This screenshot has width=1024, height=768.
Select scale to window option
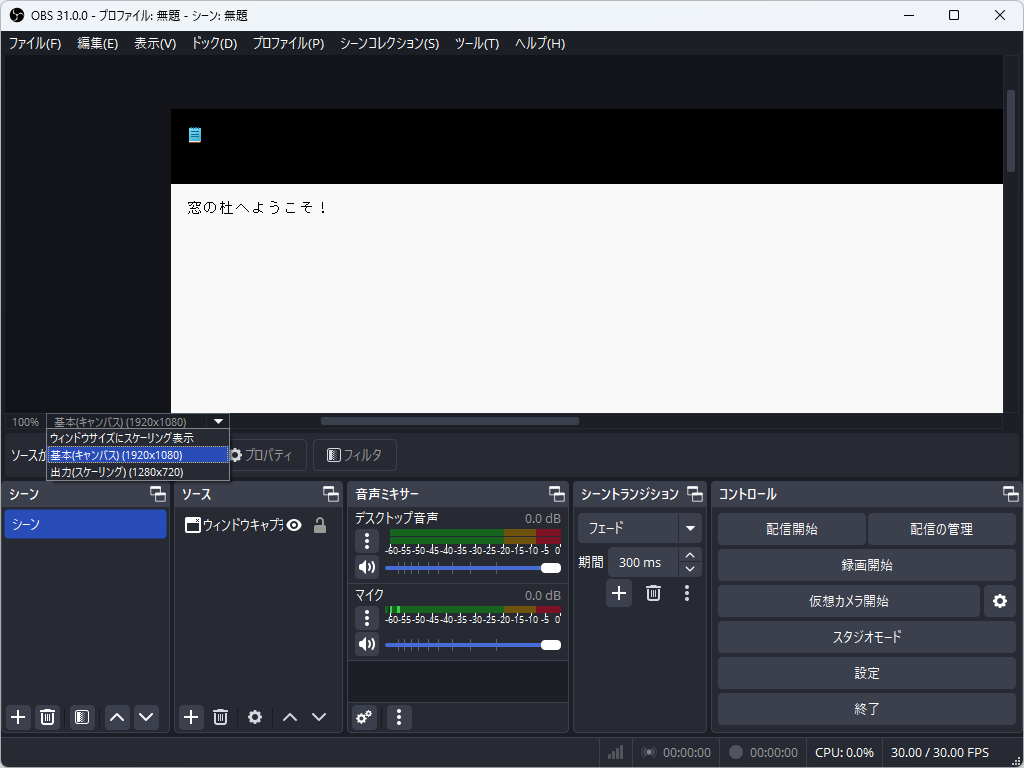tap(138, 438)
